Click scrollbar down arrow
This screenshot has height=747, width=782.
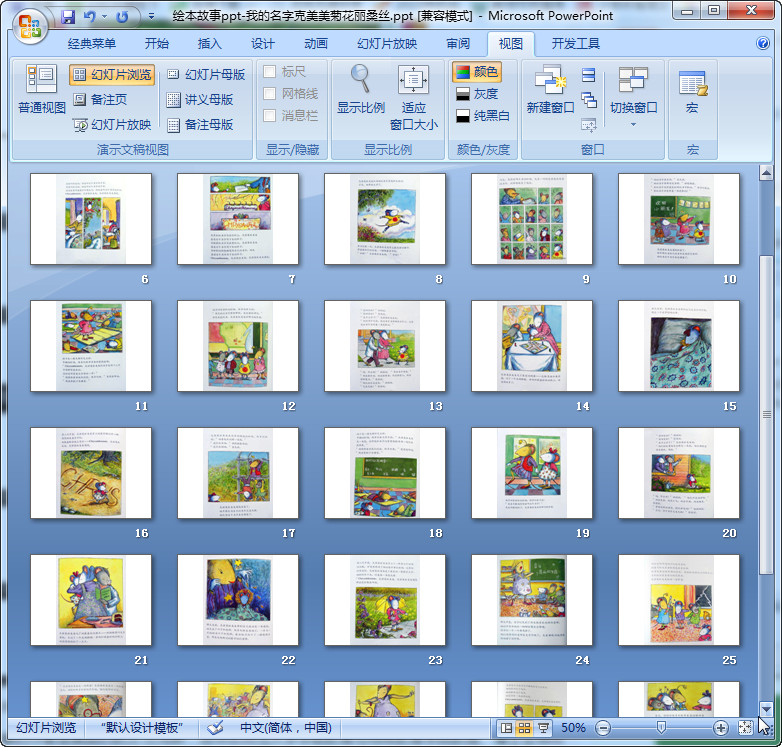766,709
